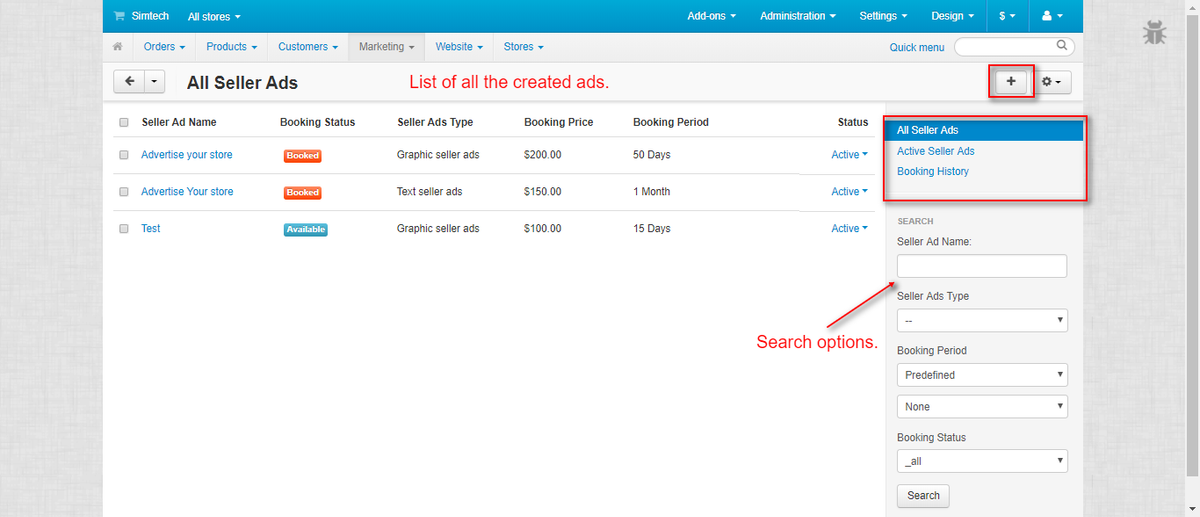Click the home icon in navigation bar
Screen dimensions: 1200x517
118,47
